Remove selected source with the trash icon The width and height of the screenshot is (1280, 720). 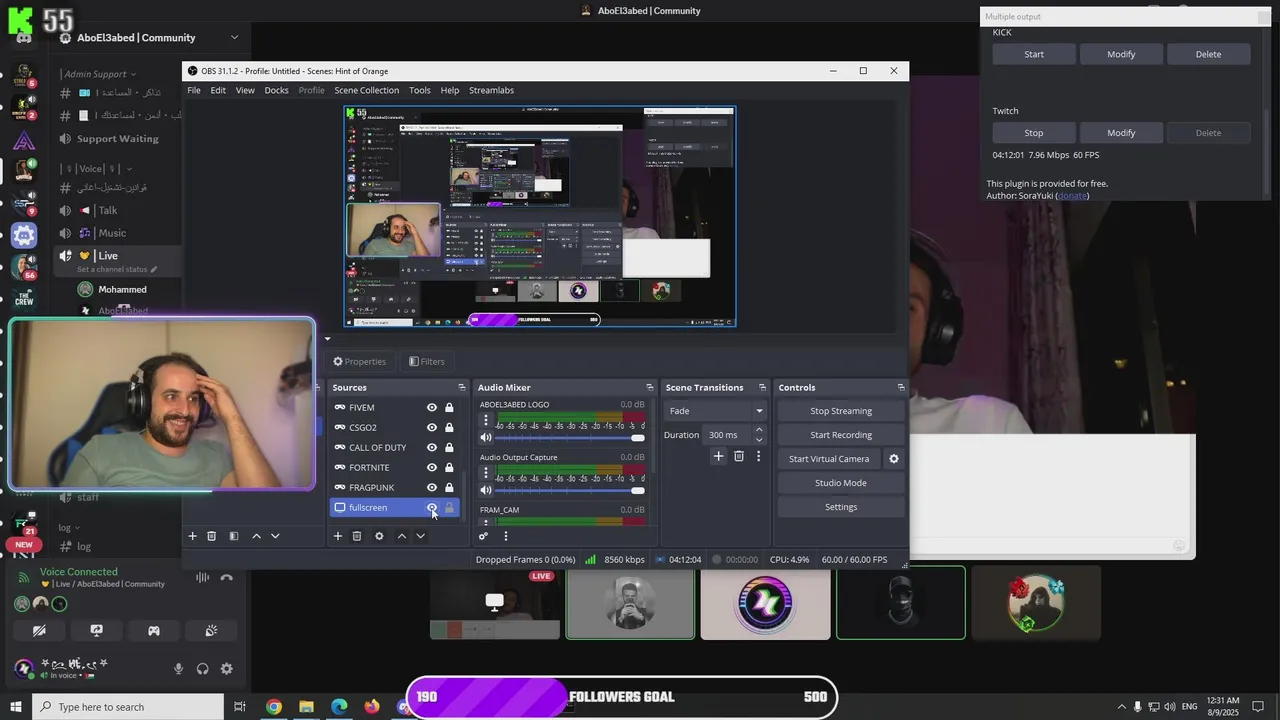tap(357, 536)
